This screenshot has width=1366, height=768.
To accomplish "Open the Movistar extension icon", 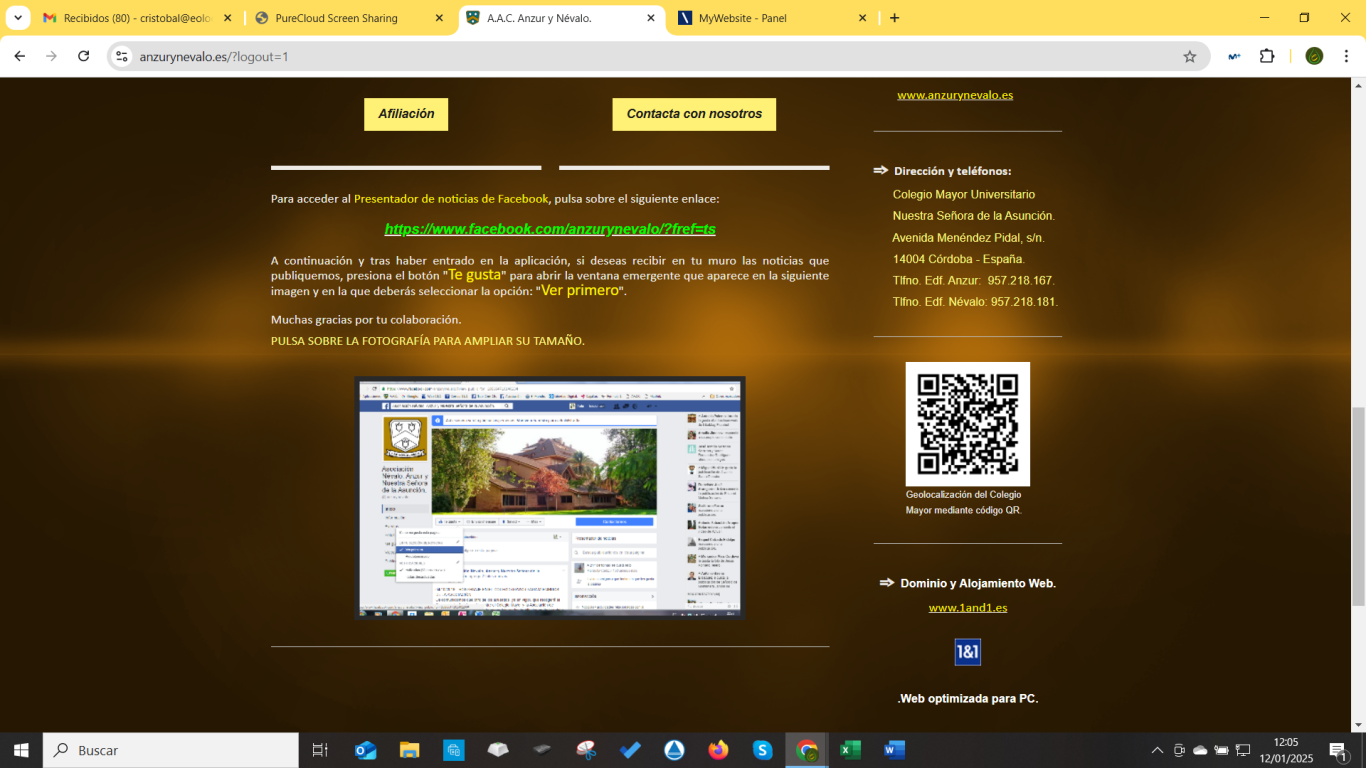I will click(x=1235, y=56).
